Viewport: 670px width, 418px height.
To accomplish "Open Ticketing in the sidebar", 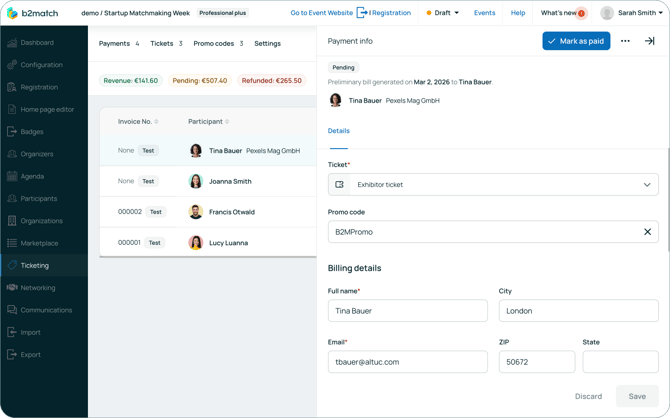I will click(44, 265).
